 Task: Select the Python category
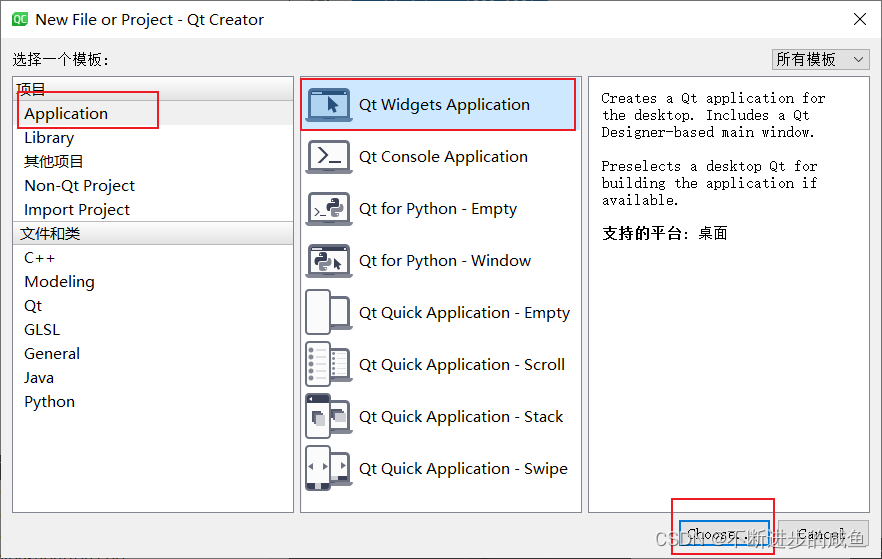153,402
